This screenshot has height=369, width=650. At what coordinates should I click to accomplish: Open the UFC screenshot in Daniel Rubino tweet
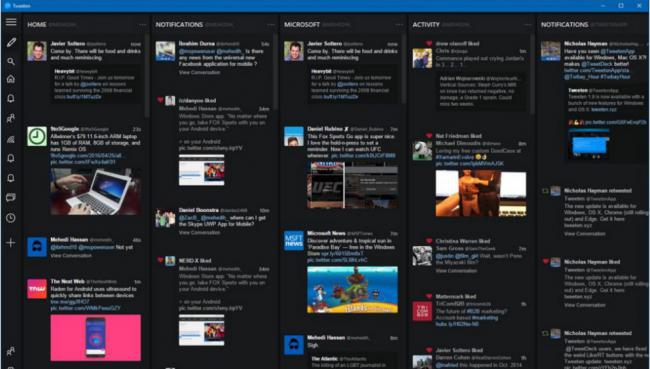(352, 185)
